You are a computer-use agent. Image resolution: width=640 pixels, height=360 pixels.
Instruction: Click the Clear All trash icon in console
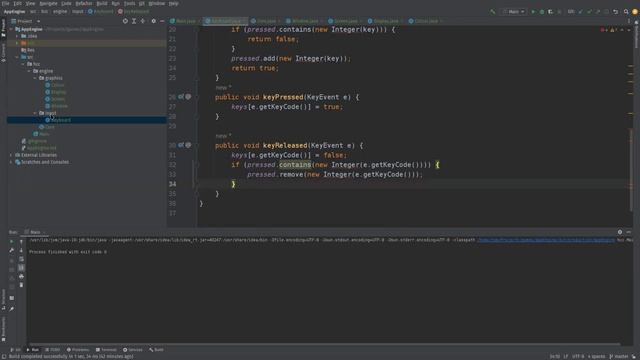click(21, 285)
